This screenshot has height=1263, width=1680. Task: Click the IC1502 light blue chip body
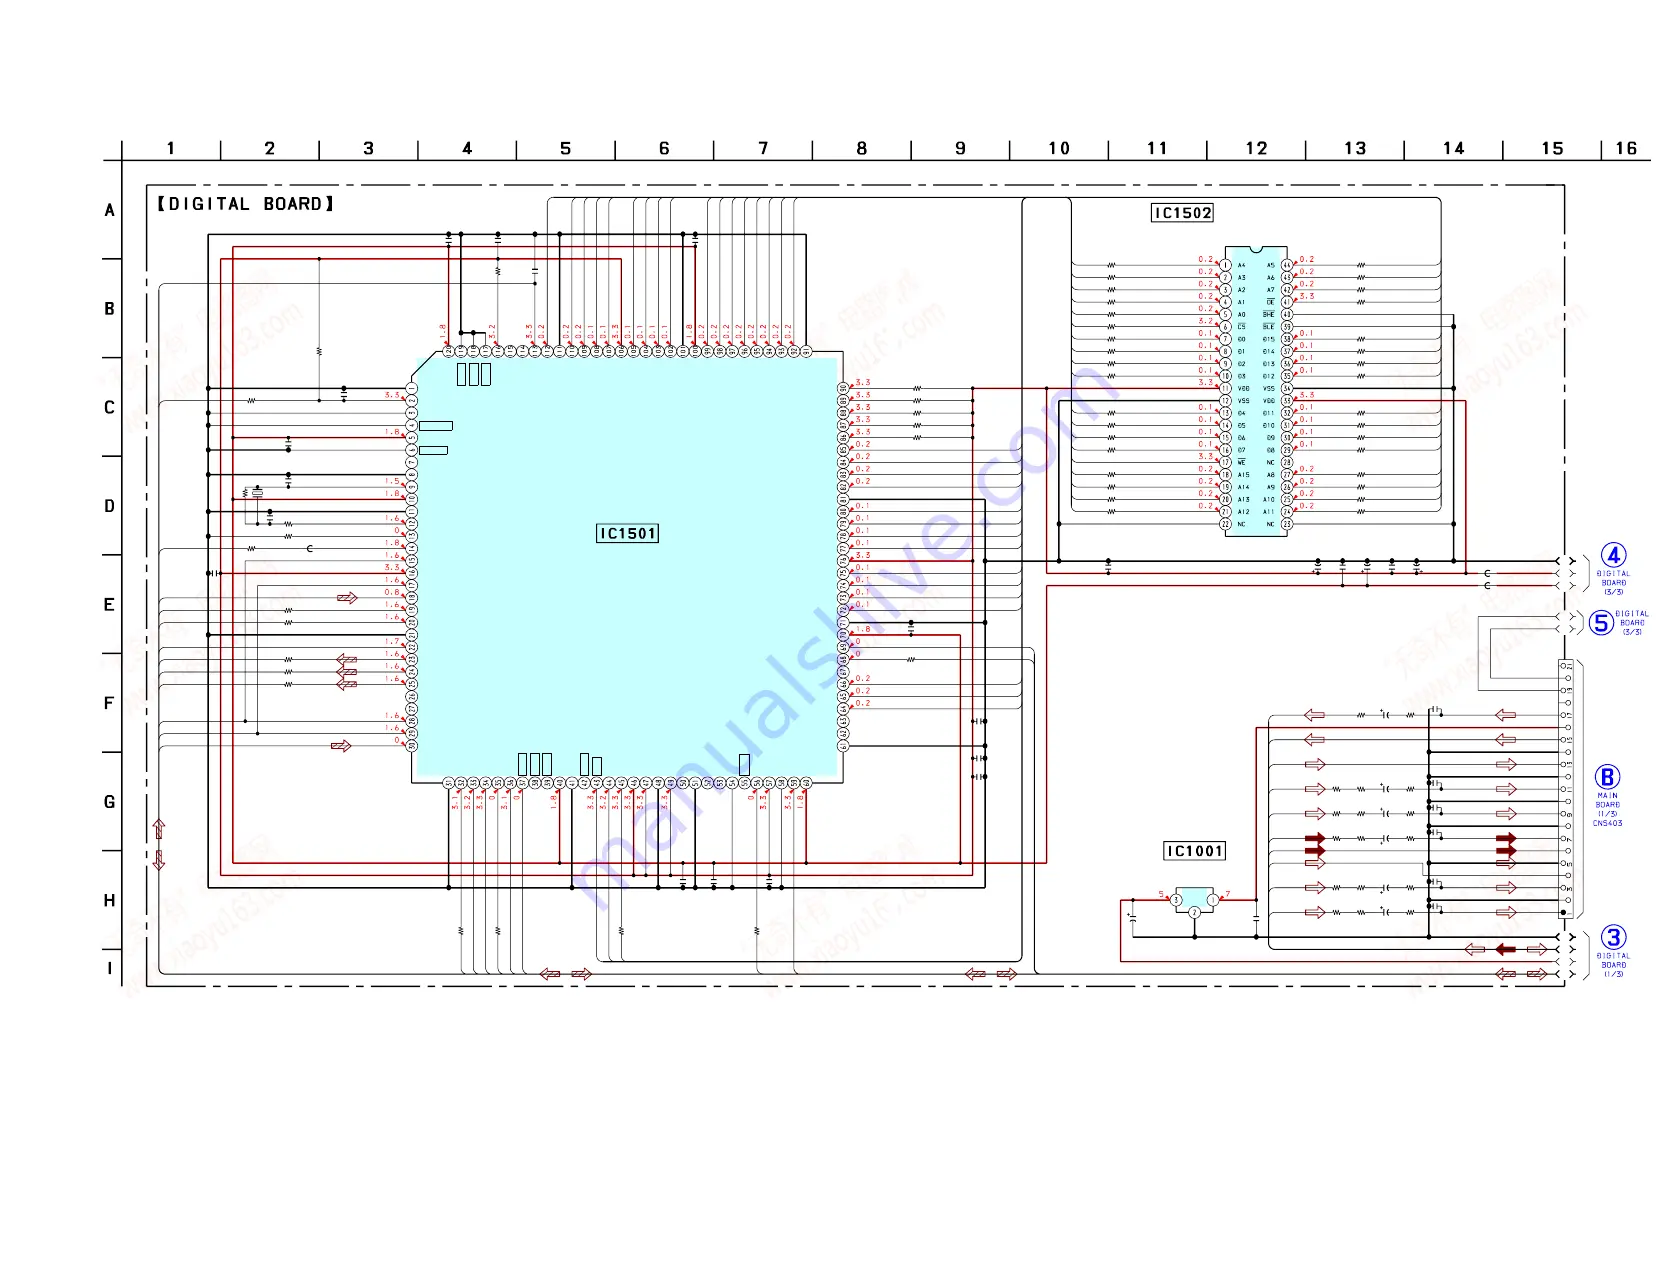[x=1256, y=391]
